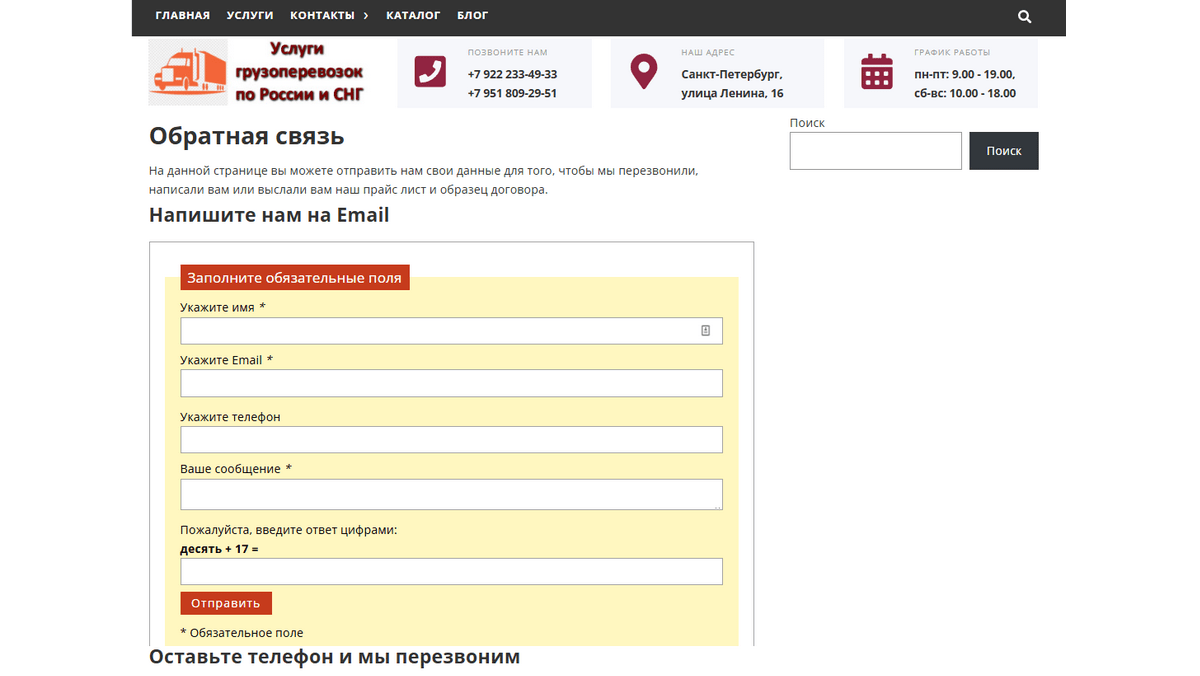The image size is (1200, 676).
Task: Focus the sidebar Поиск input field
Action: point(876,151)
